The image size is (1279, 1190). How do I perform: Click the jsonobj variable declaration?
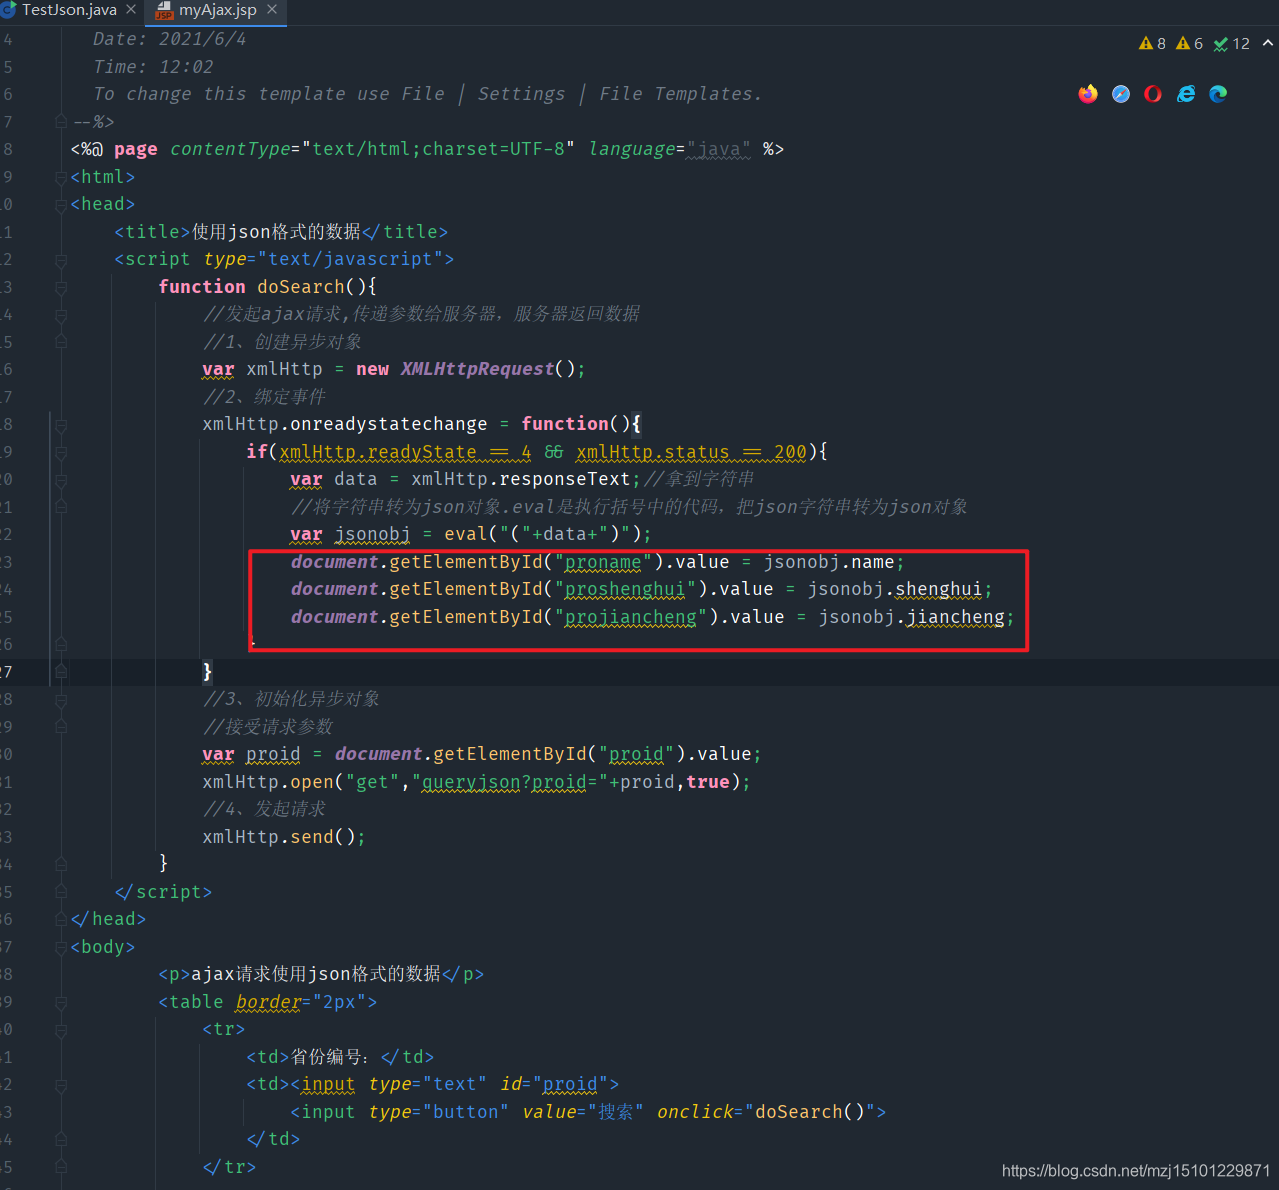tap(372, 534)
